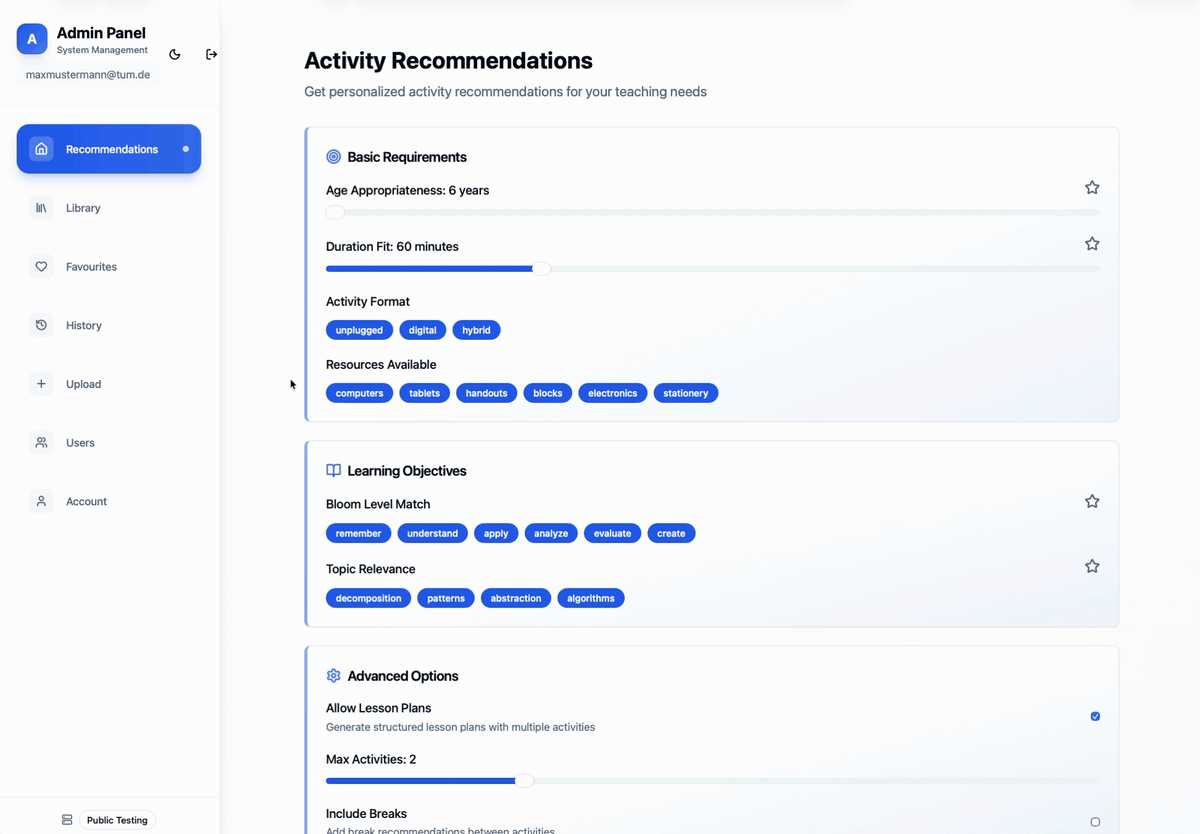The height and width of the screenshot is (834, 1200).
Task: Star the Duration Fit priority
Action: tap(1092, 244)
